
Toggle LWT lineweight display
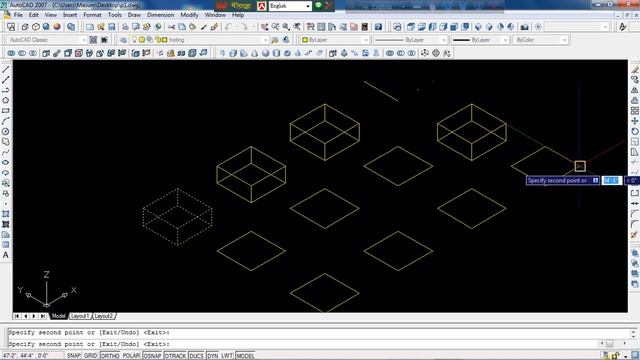[x=227, y=356]
